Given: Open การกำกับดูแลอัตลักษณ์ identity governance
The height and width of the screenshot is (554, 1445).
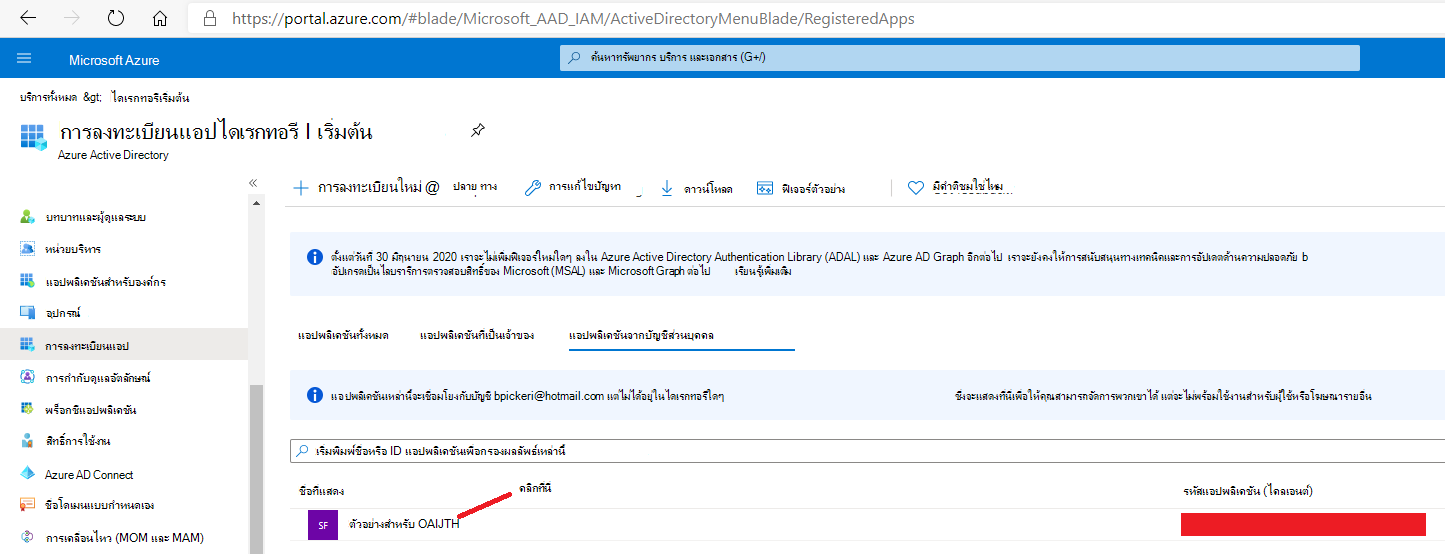Looking at the screenshot, I should (98, 378).
